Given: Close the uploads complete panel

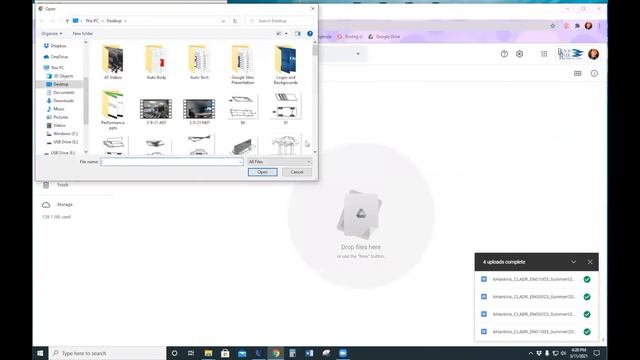Looking at the screenshot, I should [x=590, y=262].
